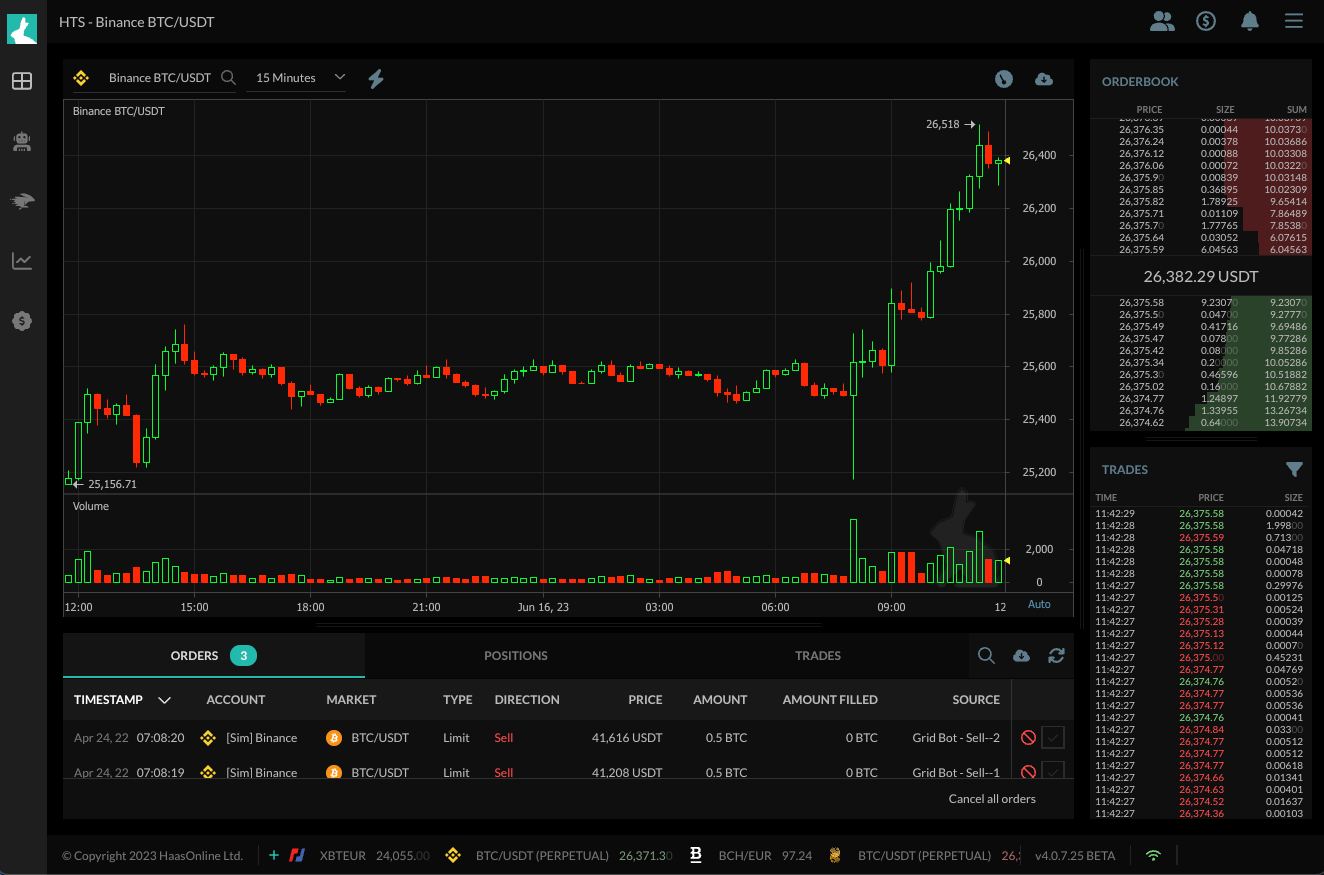Tick the checkbox for the Grid Bot Sell--2 order
The width and height of the screenshot is (1324, 875).
(x=1055, y=737)
